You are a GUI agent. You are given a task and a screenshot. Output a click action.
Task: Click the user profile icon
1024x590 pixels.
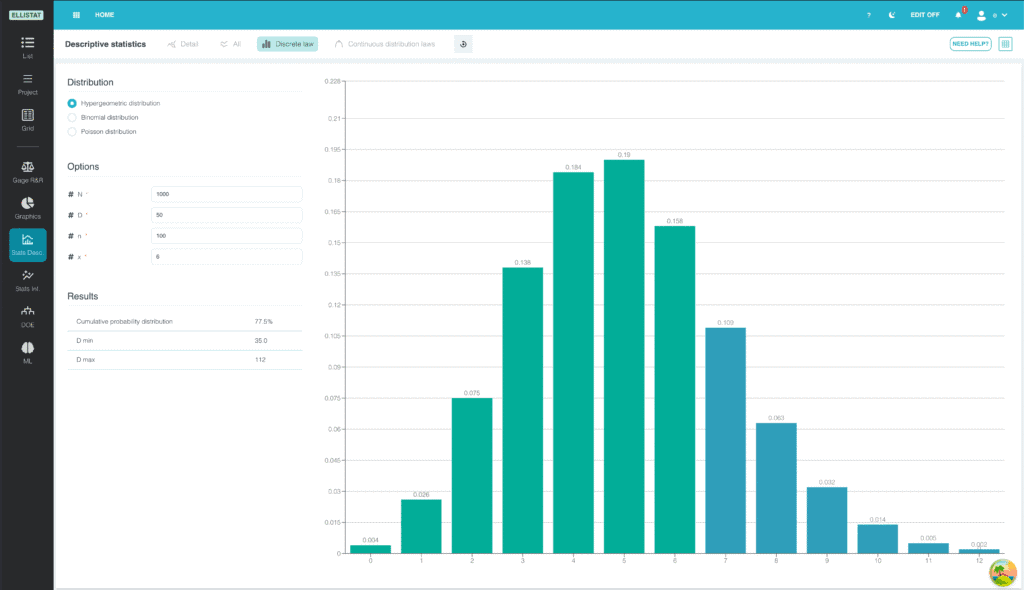(981, 15)
